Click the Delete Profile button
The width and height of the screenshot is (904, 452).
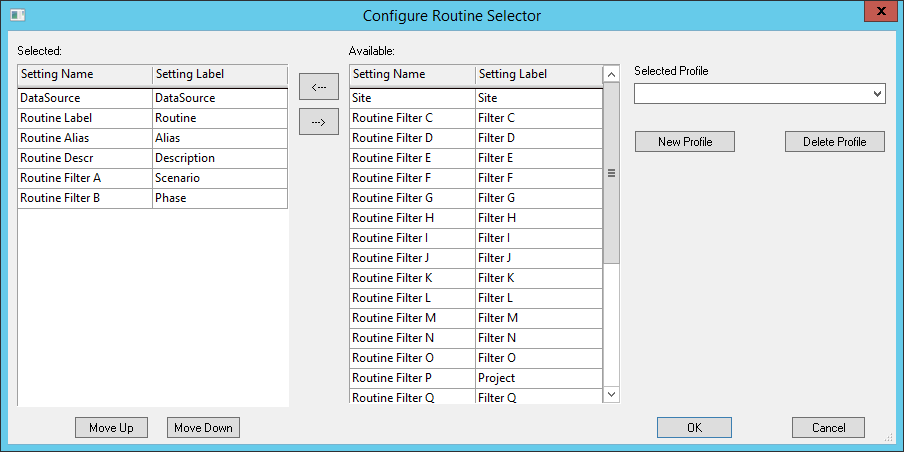pyautogui.click(x=834, y=142)
